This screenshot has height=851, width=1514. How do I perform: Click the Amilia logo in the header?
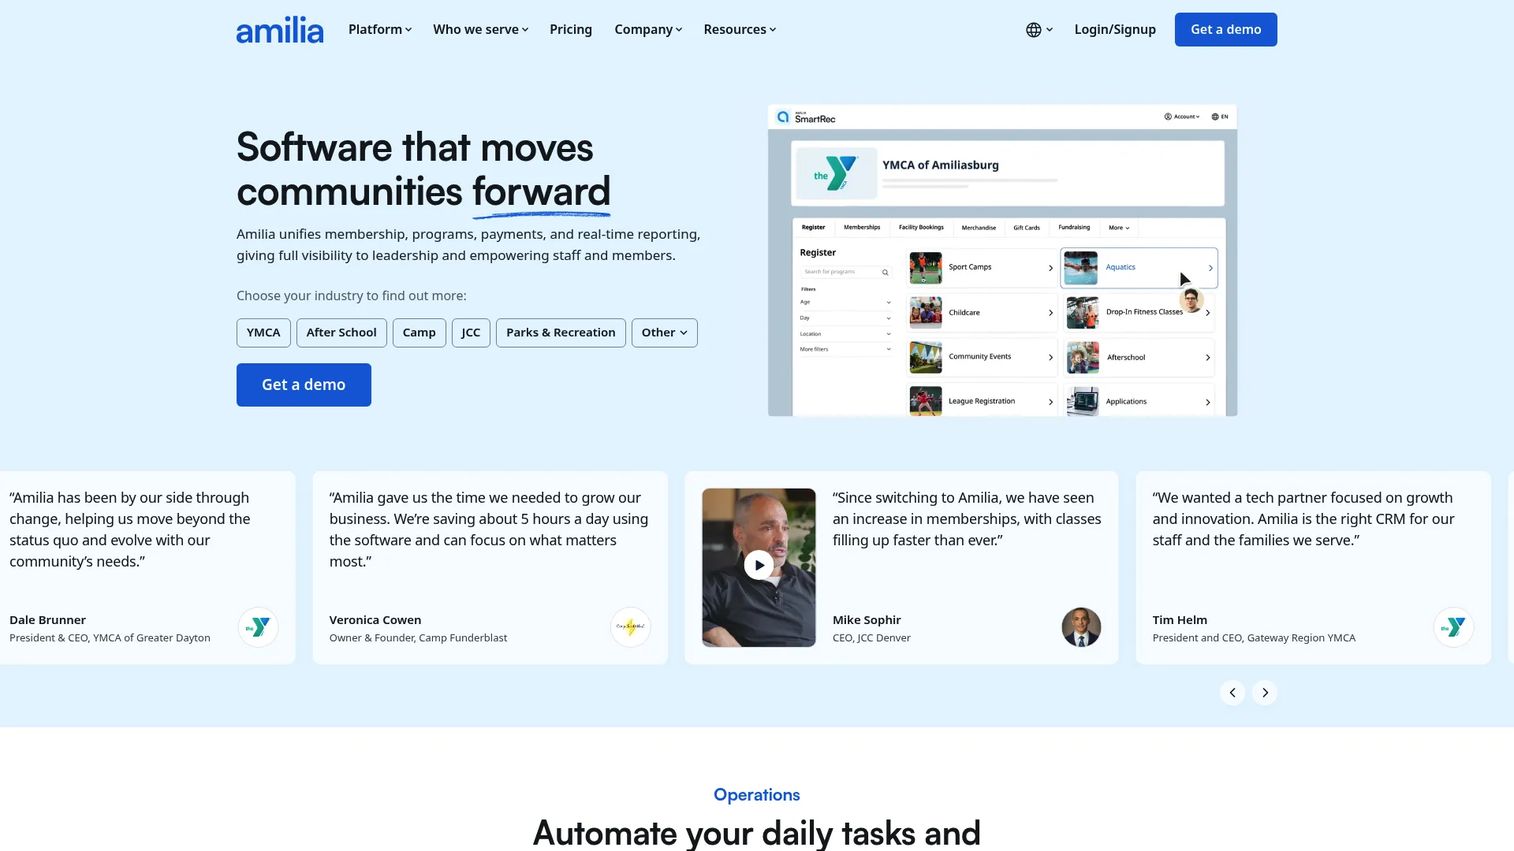click(279, 30)
